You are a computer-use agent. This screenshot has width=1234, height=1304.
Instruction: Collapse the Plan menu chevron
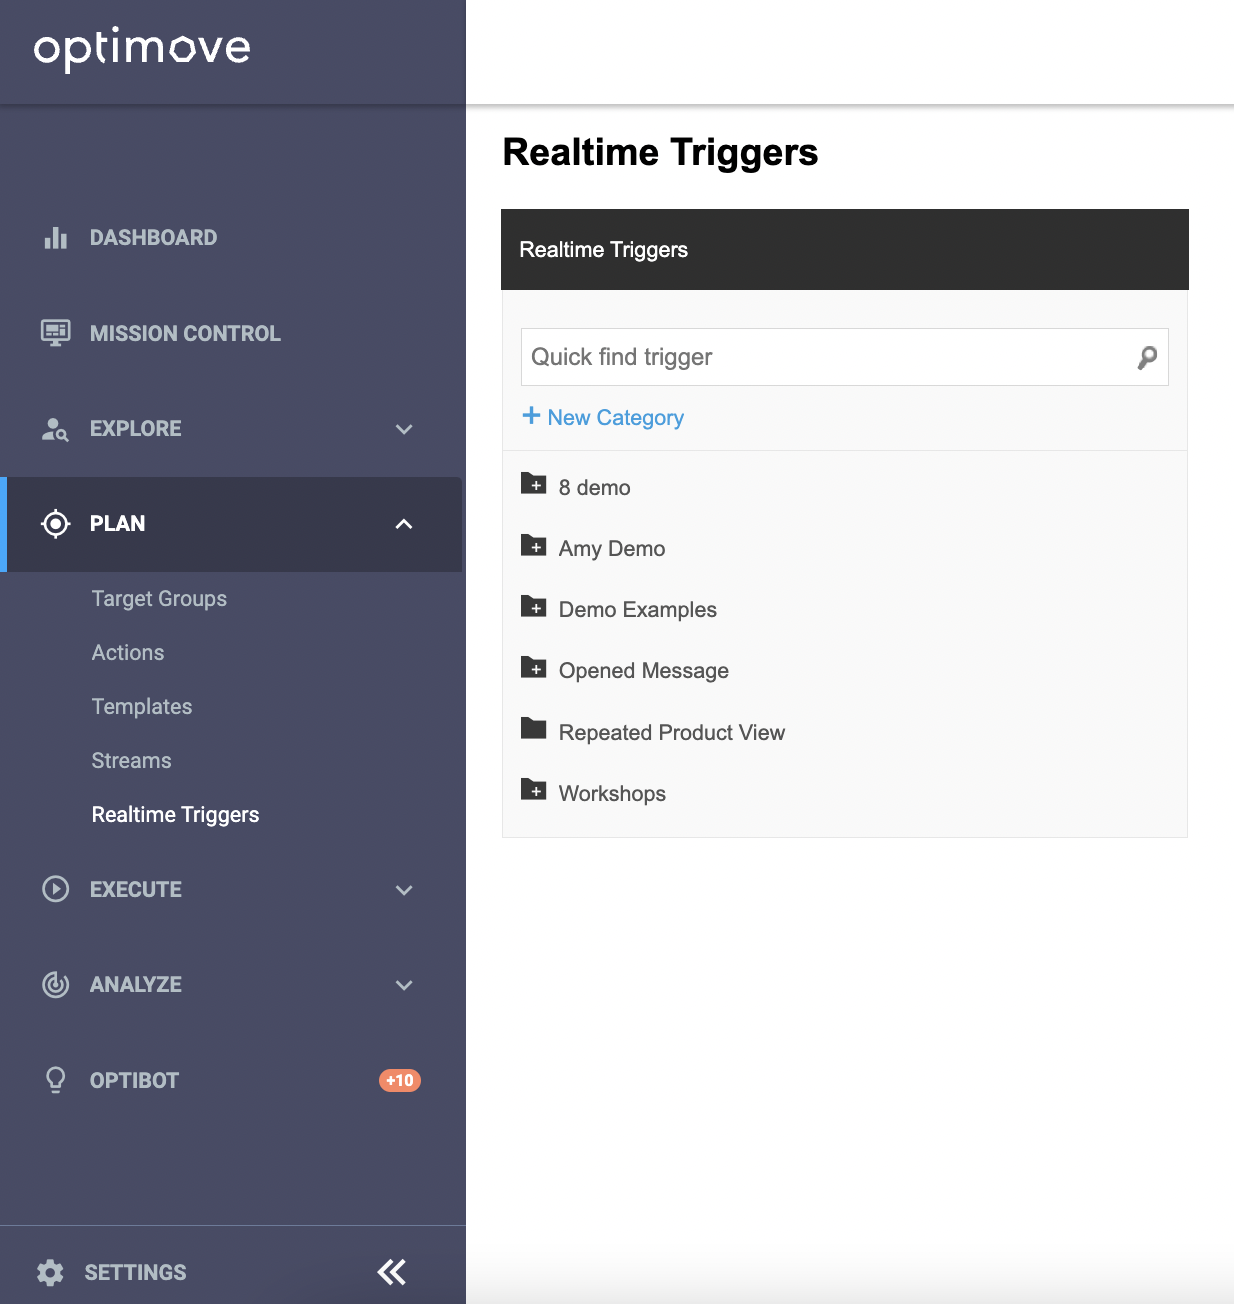[x=404, y=524]
